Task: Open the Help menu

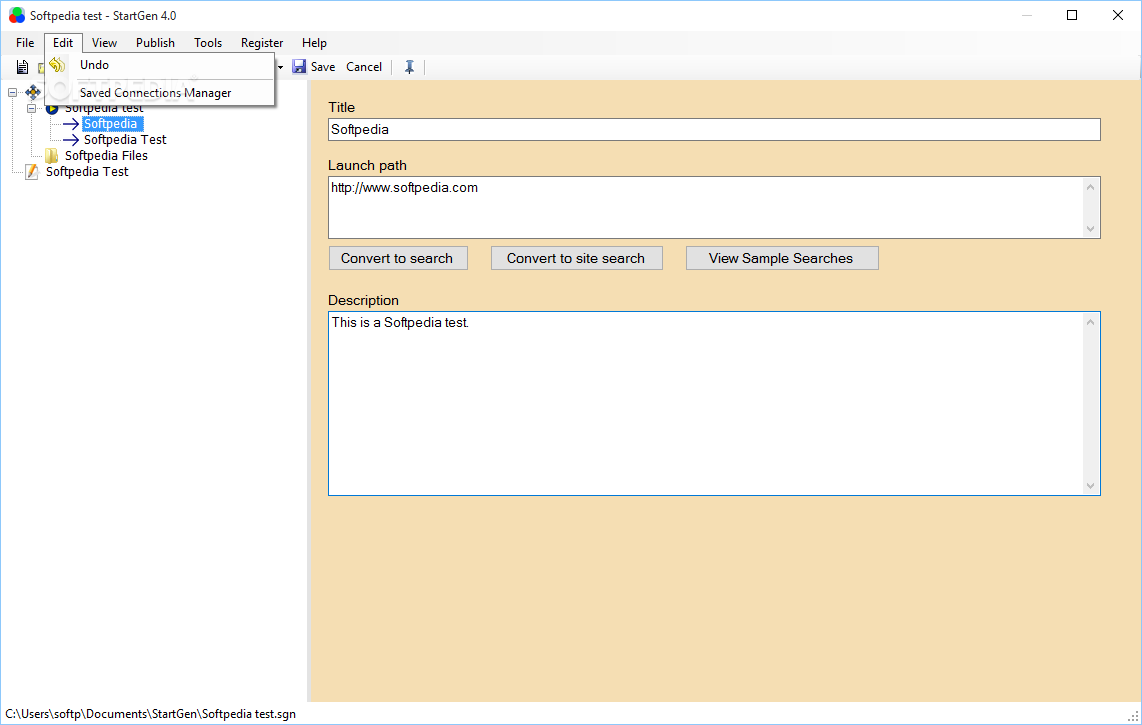Action: (314, 43)
